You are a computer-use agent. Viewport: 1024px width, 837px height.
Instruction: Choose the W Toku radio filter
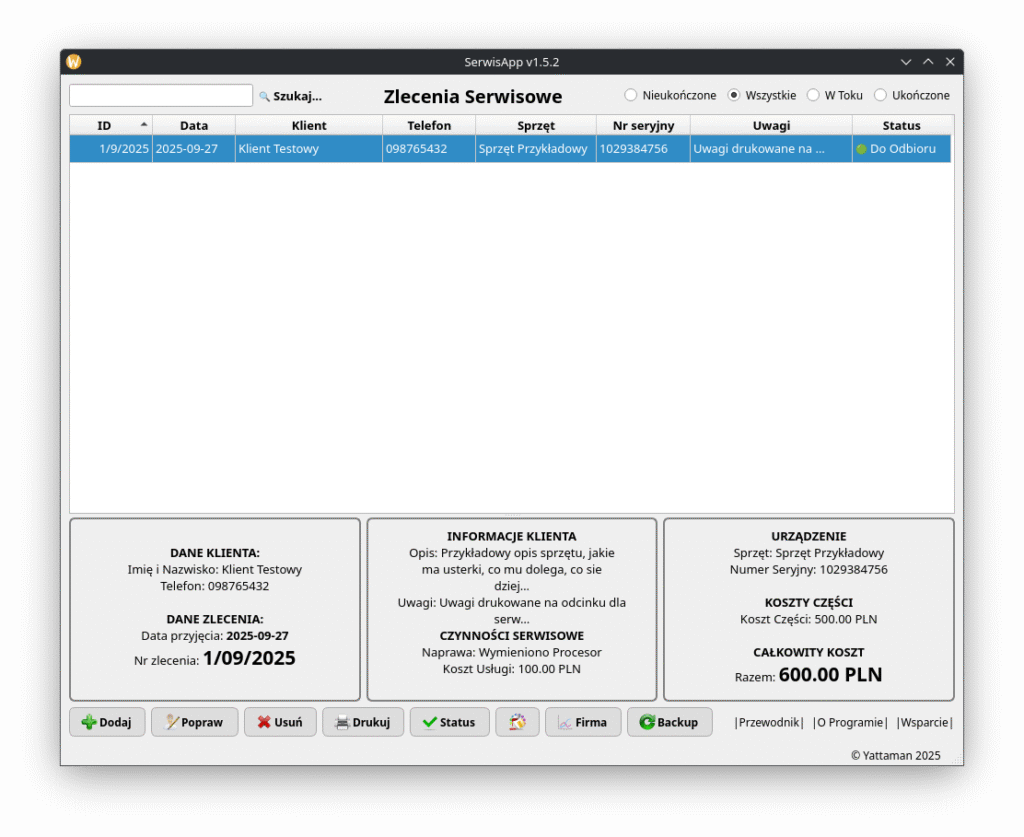click(813, 95)
